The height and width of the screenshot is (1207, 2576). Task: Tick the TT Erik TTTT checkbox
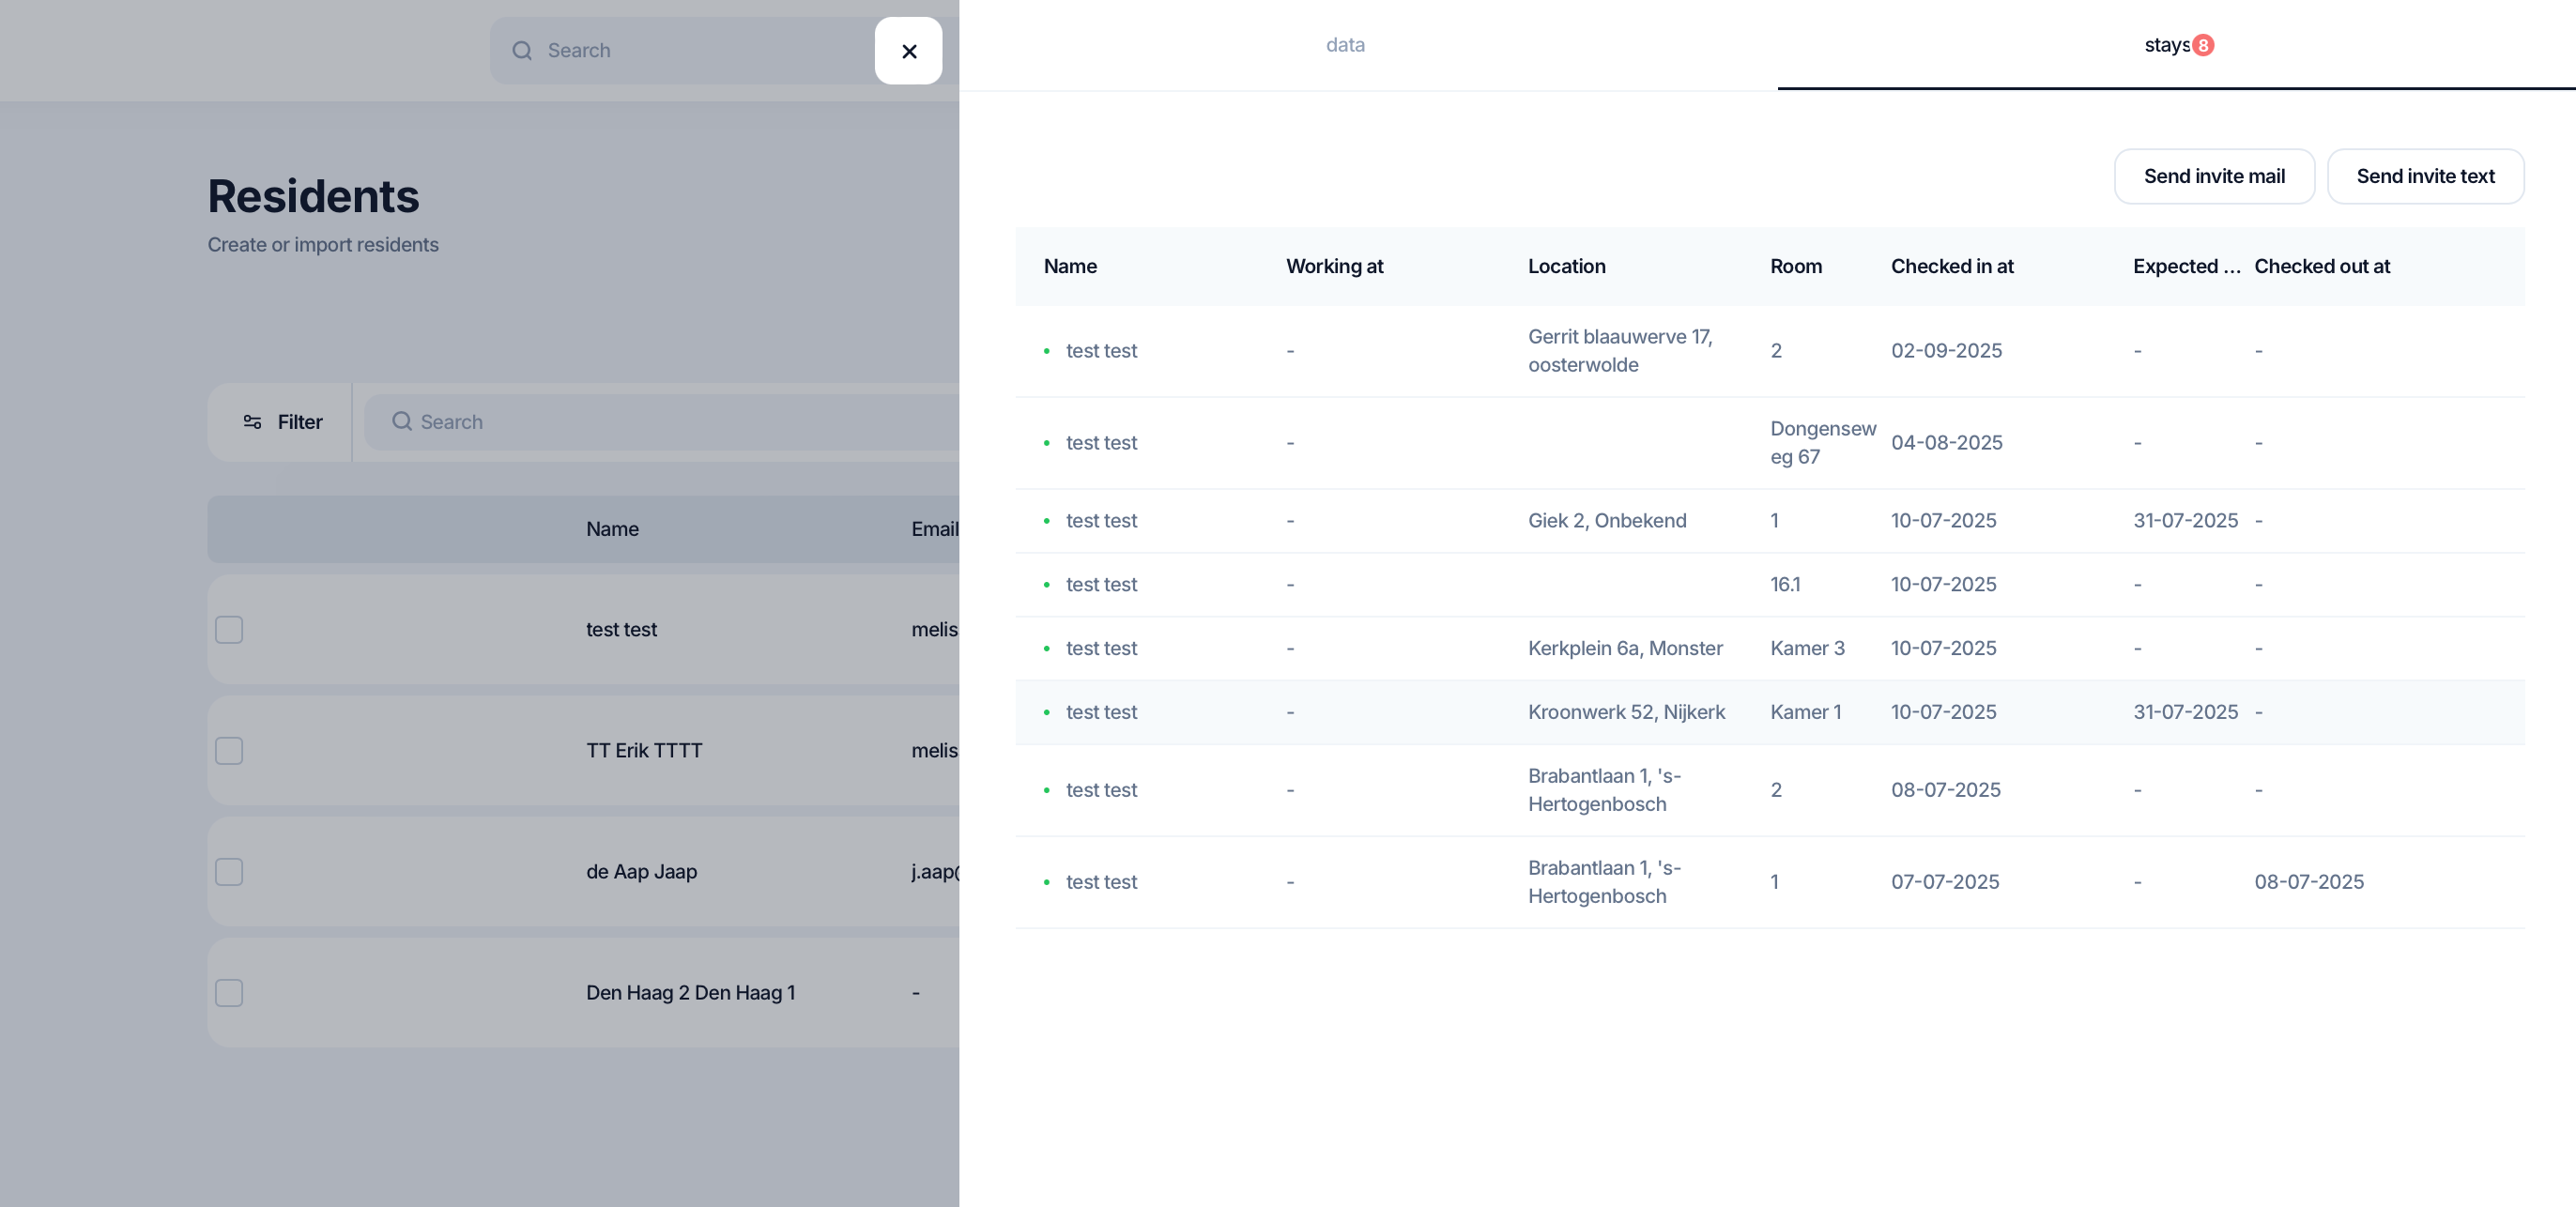coord(229,750)
